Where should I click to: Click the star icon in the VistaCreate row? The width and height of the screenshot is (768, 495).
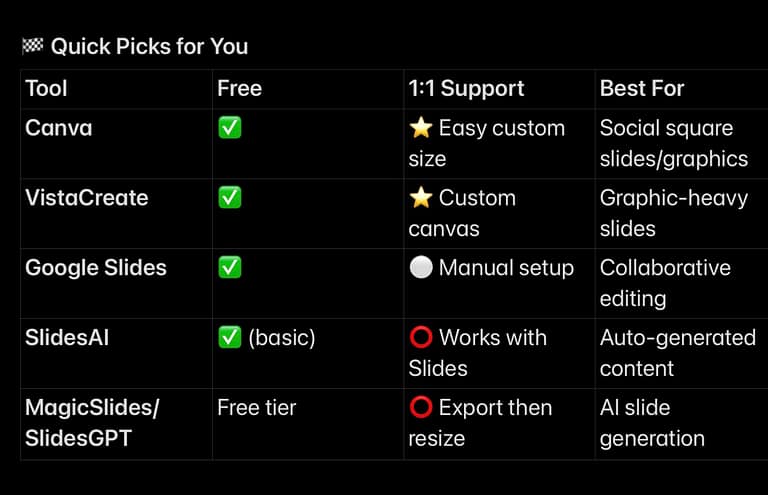click(x=420, y=198)
